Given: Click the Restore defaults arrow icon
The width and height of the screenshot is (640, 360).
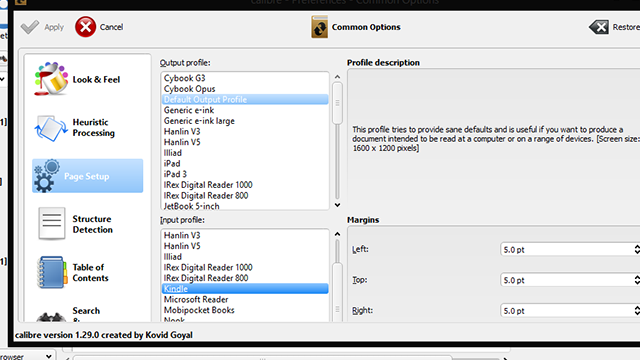Looking at the screenshot, I should tap(599, 27).
